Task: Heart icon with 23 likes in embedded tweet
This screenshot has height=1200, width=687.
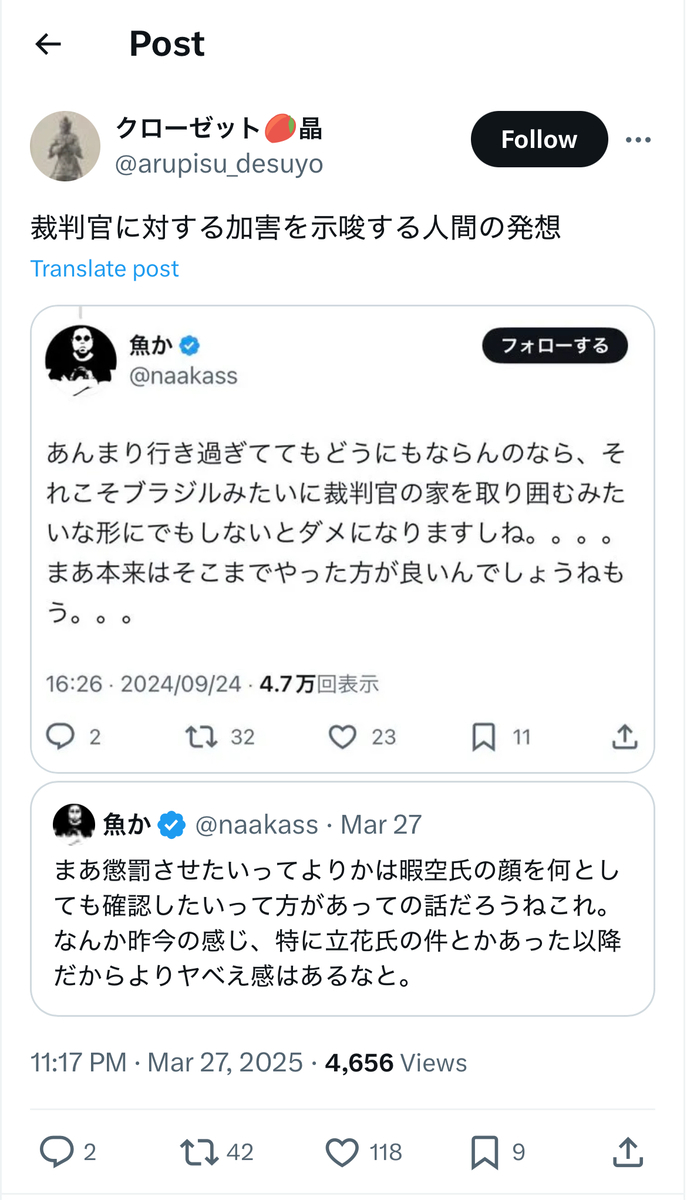Action: (343, 737)
